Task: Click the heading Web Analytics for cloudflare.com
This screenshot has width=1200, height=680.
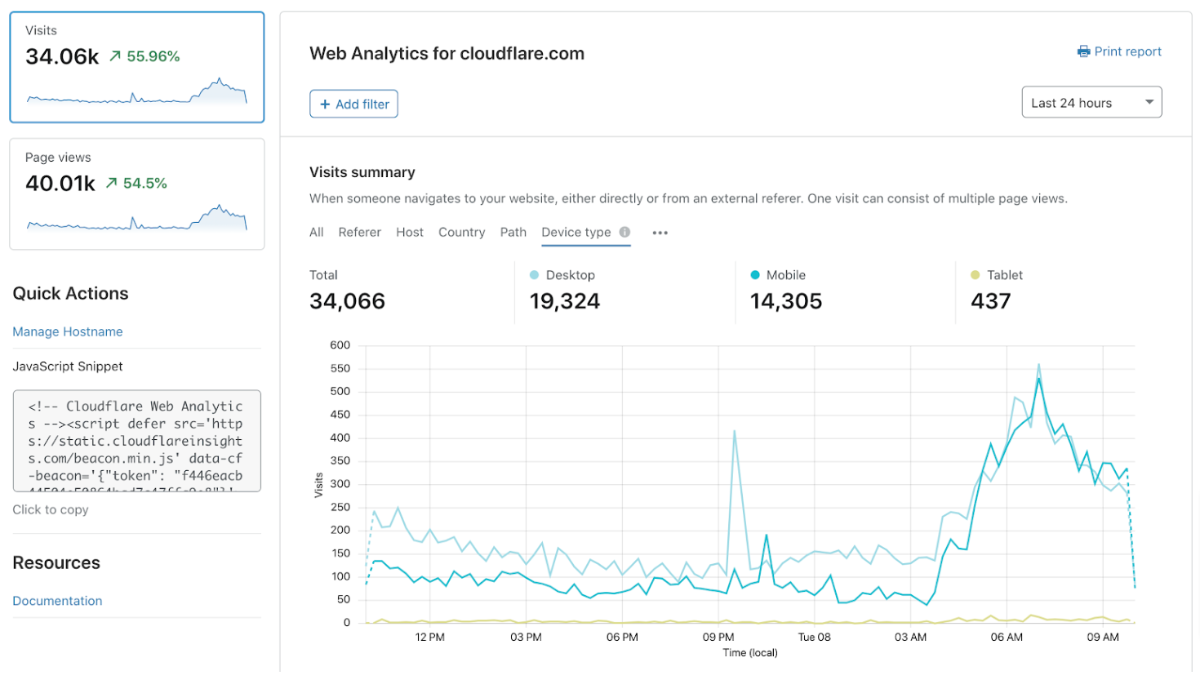Action: point(447,54)
